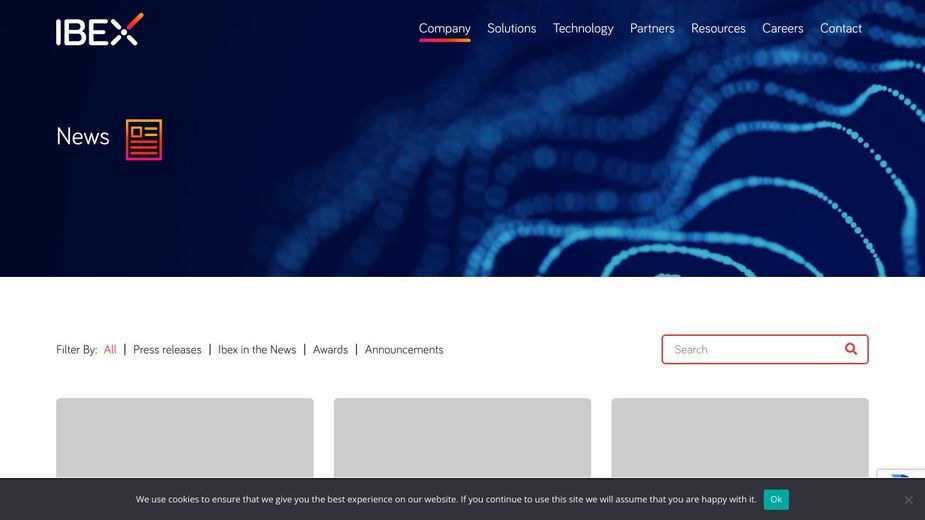Screen dimensions: 925x520
Task: Filter by Awards
Action: (330, 349)
